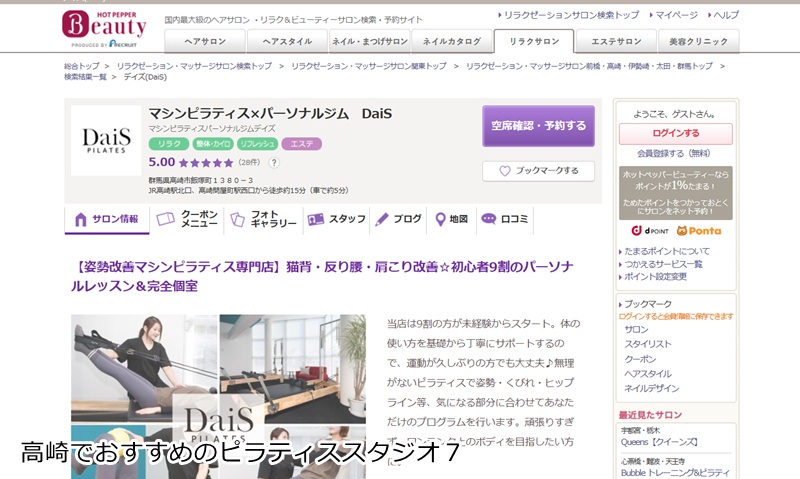Click つかえるサービス一覧 link
800x479 pixels.
(x=663, y=264)
